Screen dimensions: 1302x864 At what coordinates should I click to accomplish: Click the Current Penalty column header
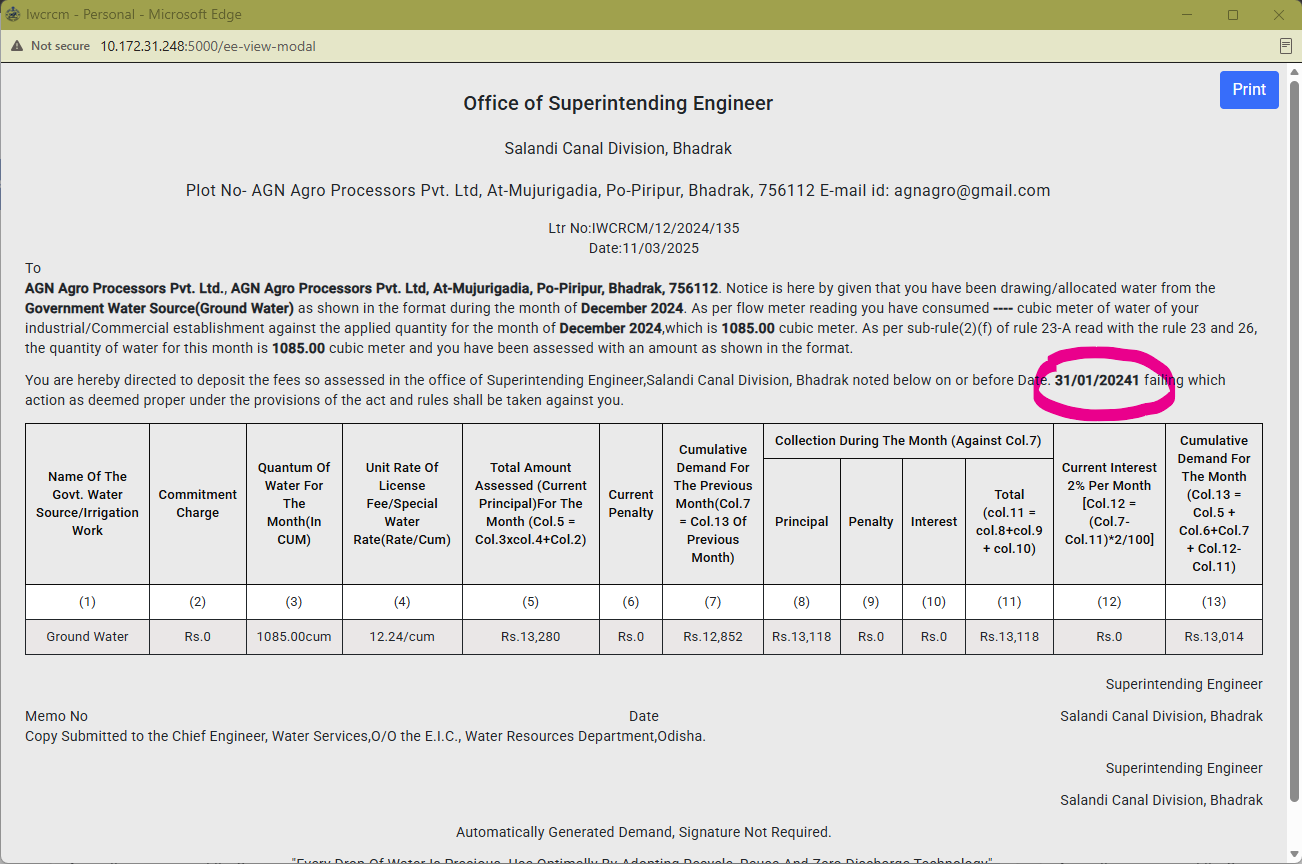tap(631, 503)
